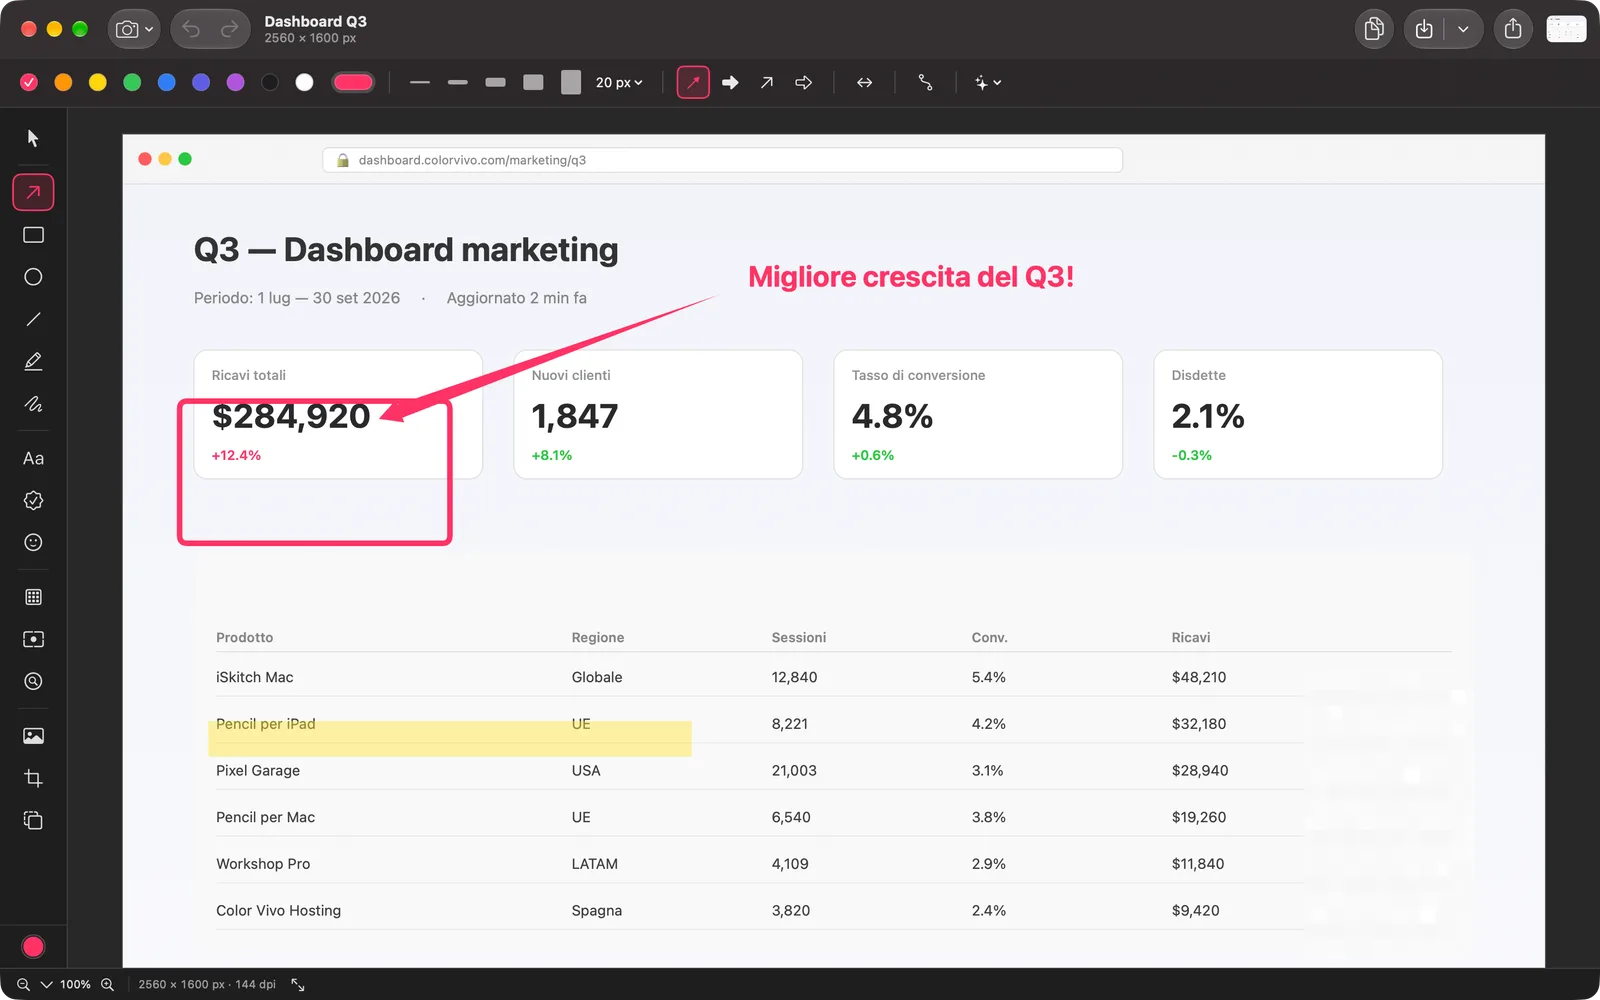Click the pixelate blur tool
1600x1000 pixels.
click(x=33, y=597)
